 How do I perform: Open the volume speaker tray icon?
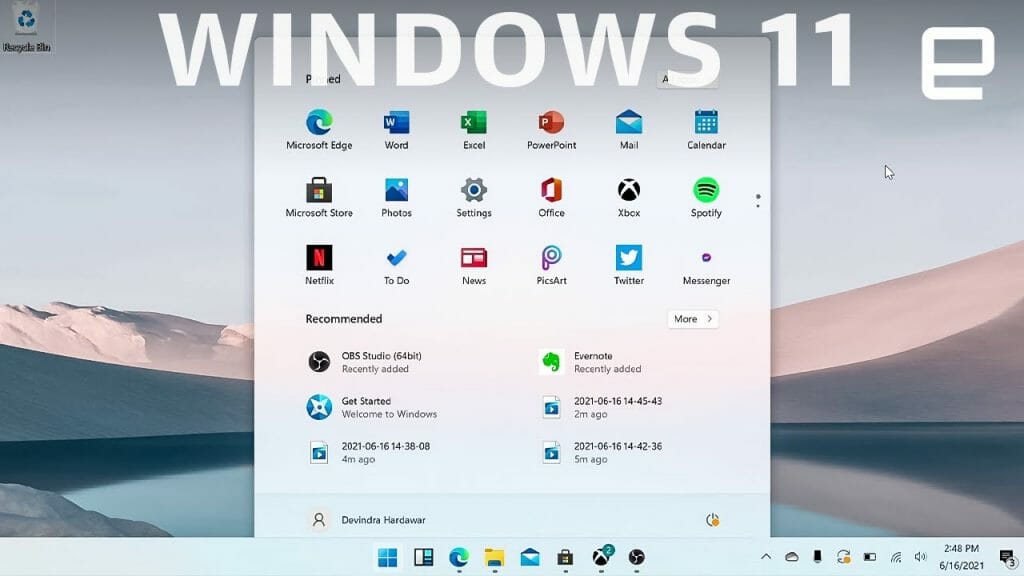tap(921, 557)
